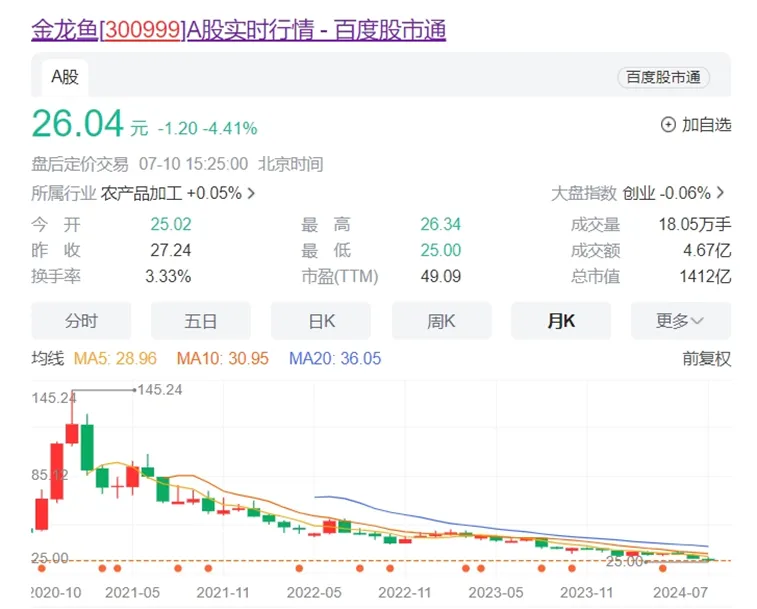Click the 昨收 value 27.24
Image resolution: width=757 pixels, height=609 pixels.
click(x=171, y=251)
